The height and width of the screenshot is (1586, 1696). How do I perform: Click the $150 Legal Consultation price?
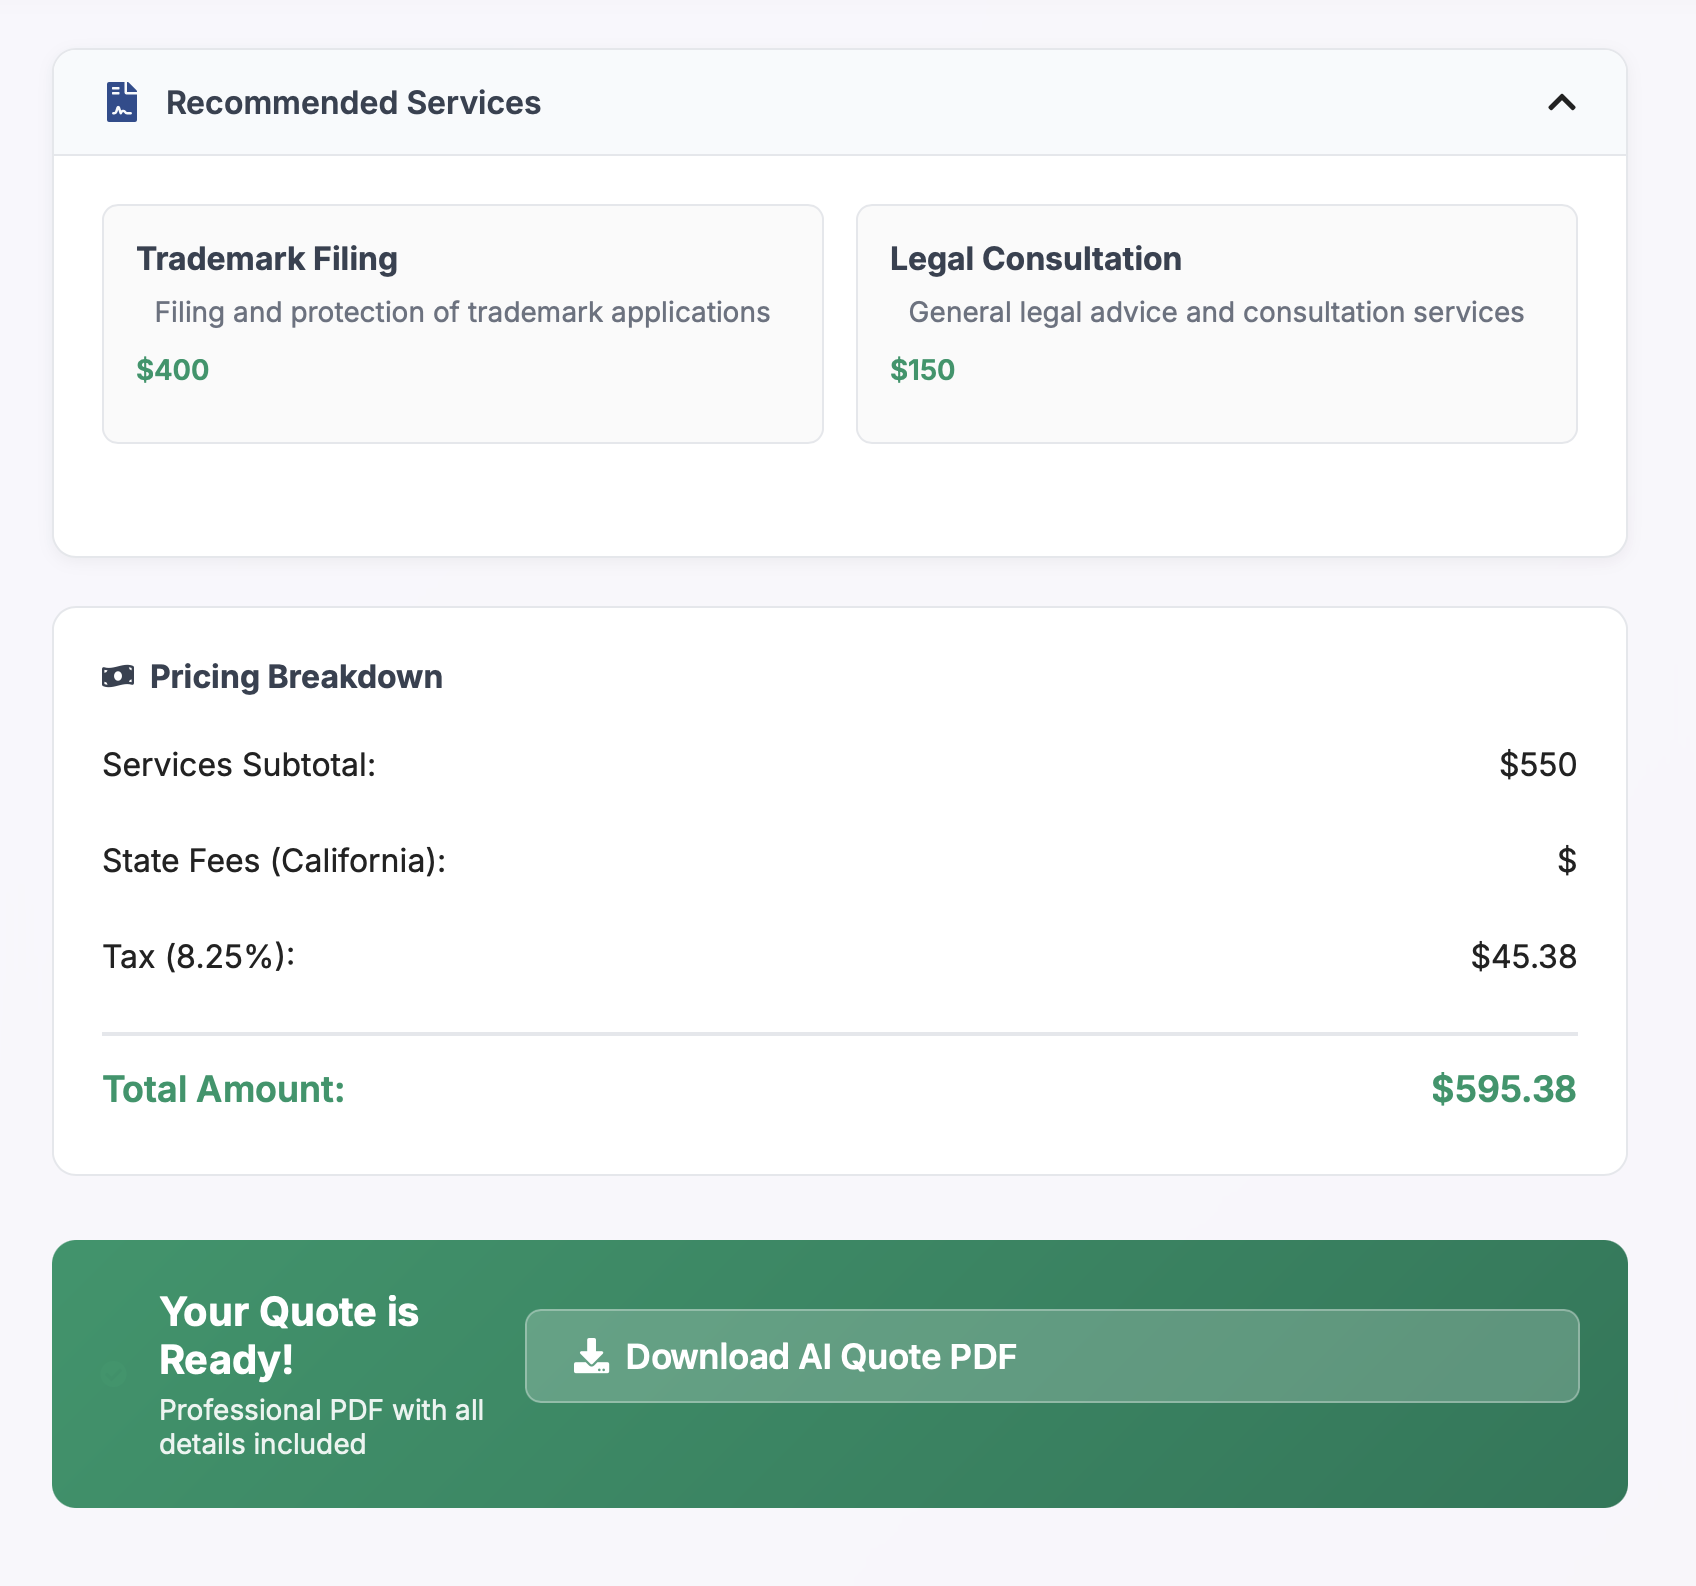922,370
